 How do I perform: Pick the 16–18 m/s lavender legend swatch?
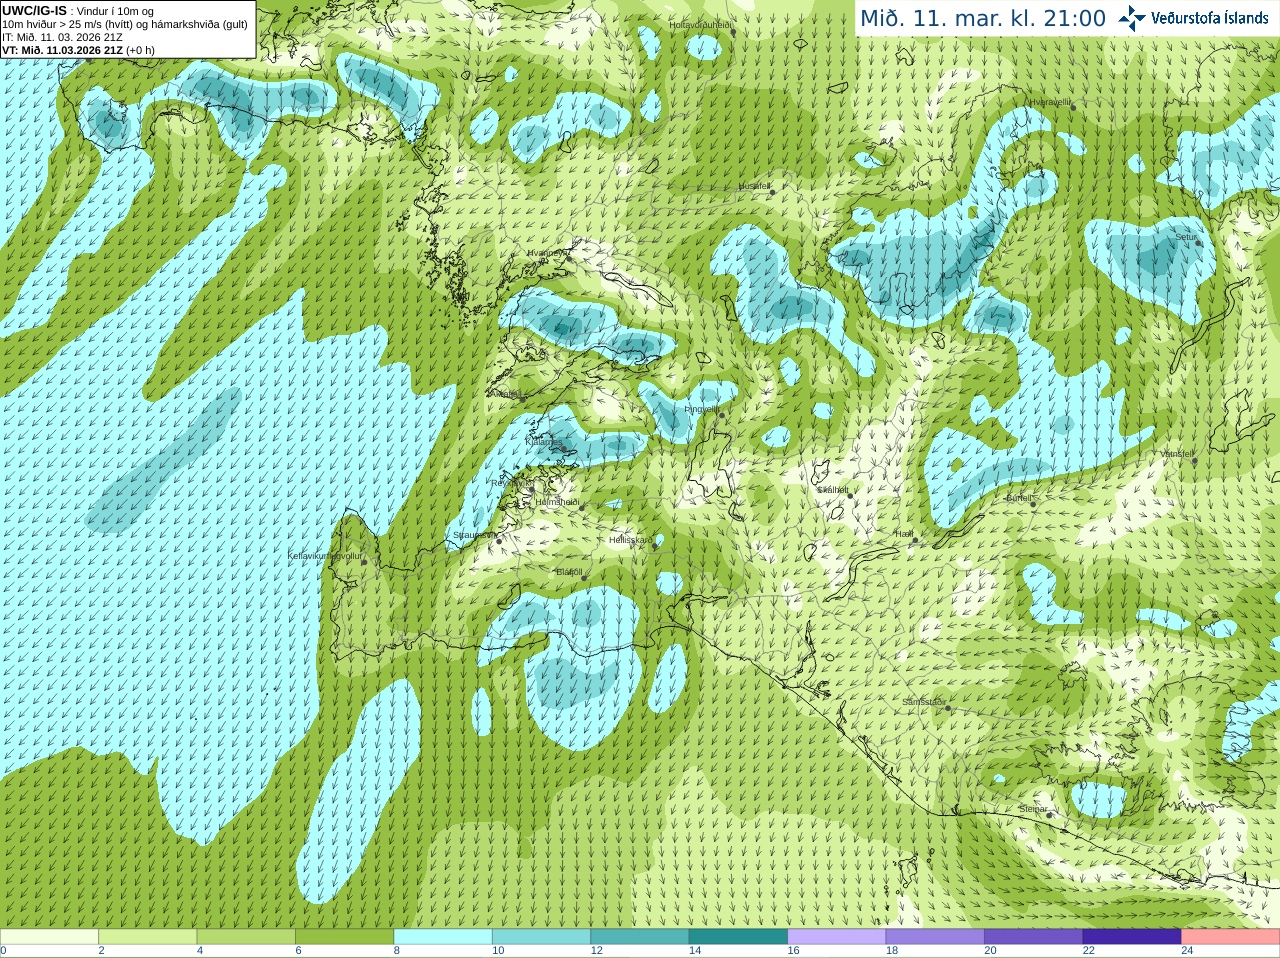click(x=837, y=937)
